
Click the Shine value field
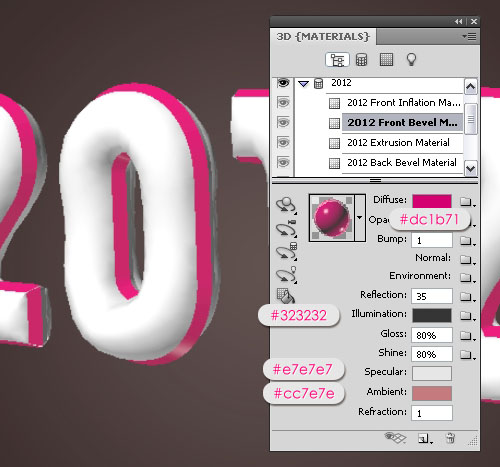click(x=432, y=354)
